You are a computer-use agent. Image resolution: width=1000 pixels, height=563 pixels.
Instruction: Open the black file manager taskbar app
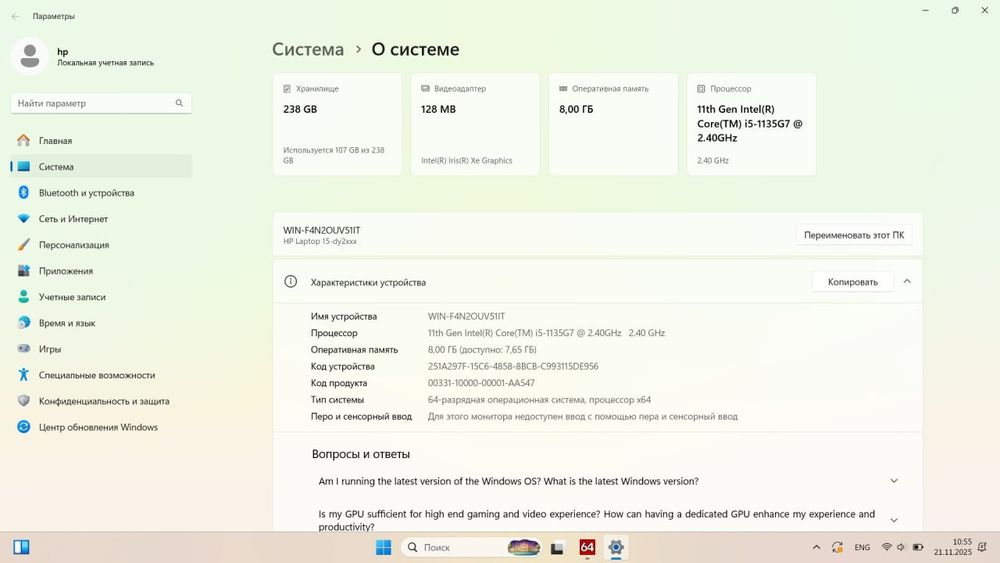tap(557, 547)
